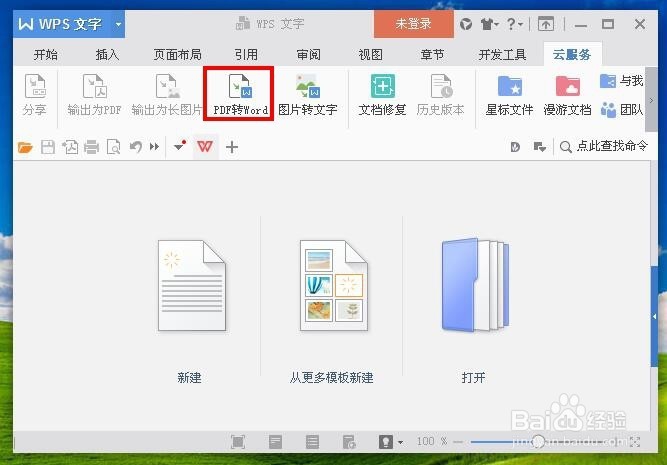This screenshot has height=465, width=667.
Task: Open the 页面布局 tab
Action: pos(177,54)
